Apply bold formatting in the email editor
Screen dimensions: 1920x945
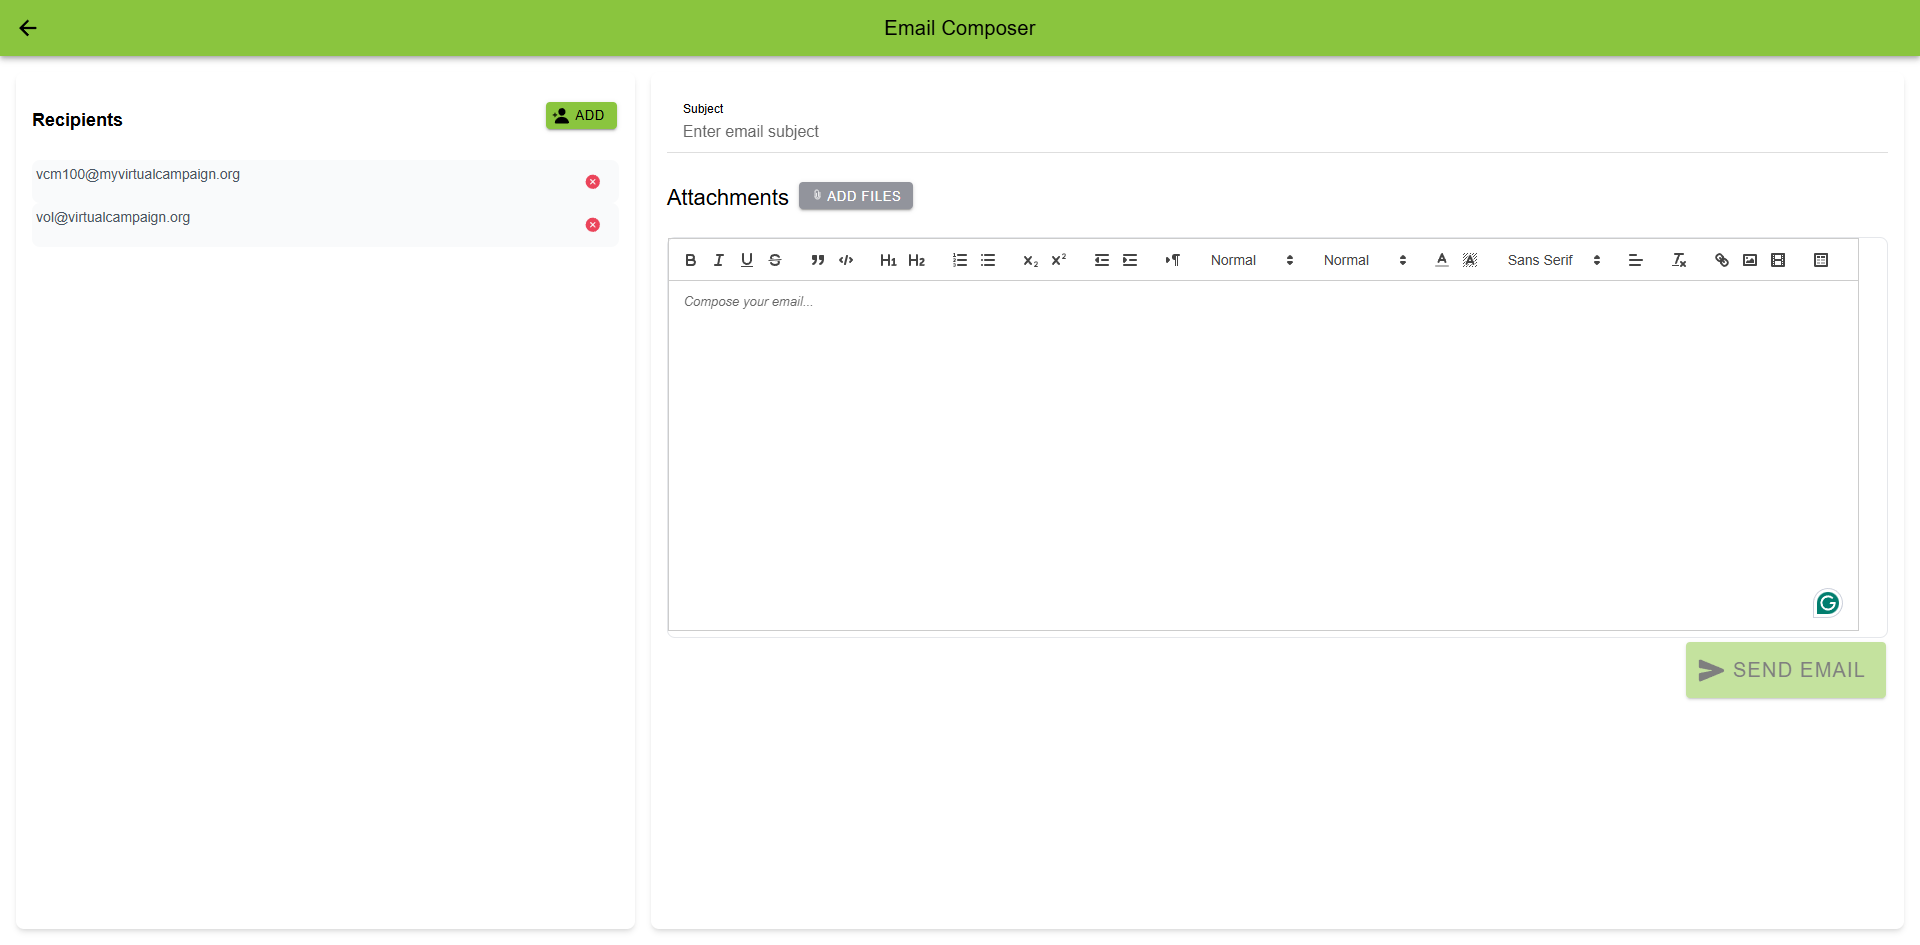click(x=690, y=259)
